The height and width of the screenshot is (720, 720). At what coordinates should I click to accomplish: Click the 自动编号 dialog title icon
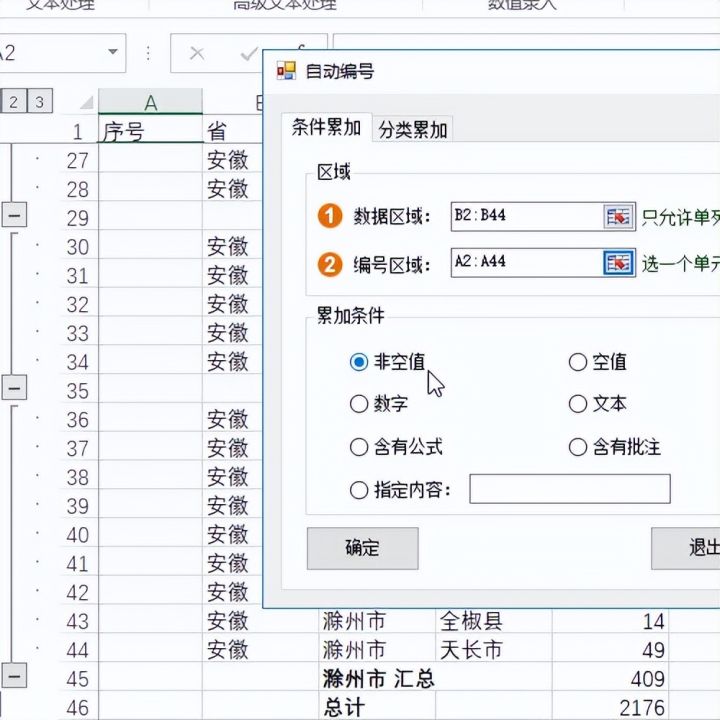(286, 71)
